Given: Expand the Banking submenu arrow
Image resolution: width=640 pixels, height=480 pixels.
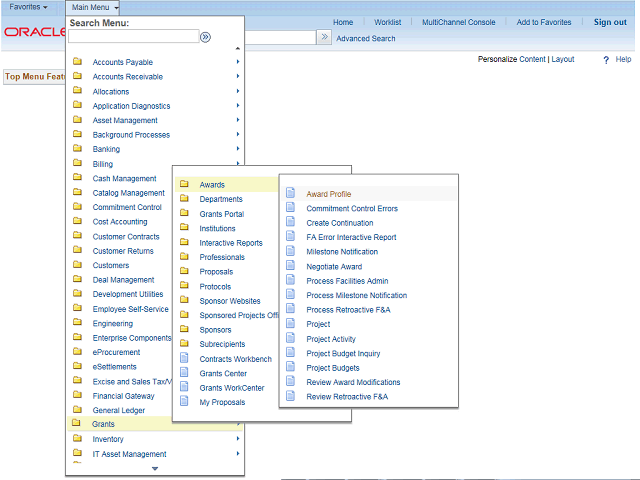Looking at the screenshot, I should (237, 149).
